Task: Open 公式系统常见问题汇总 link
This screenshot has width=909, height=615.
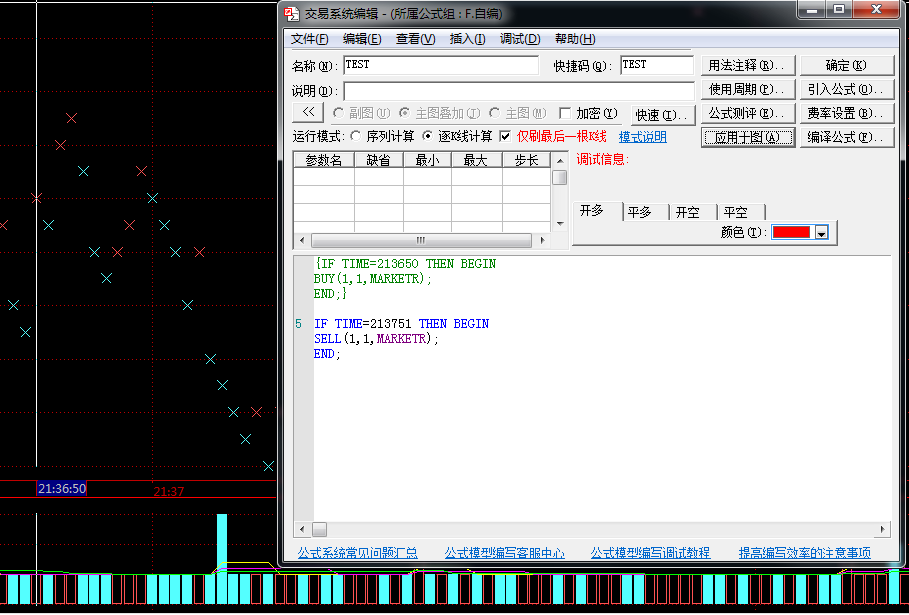Action: pyautogui.click(x=358, y=553)
